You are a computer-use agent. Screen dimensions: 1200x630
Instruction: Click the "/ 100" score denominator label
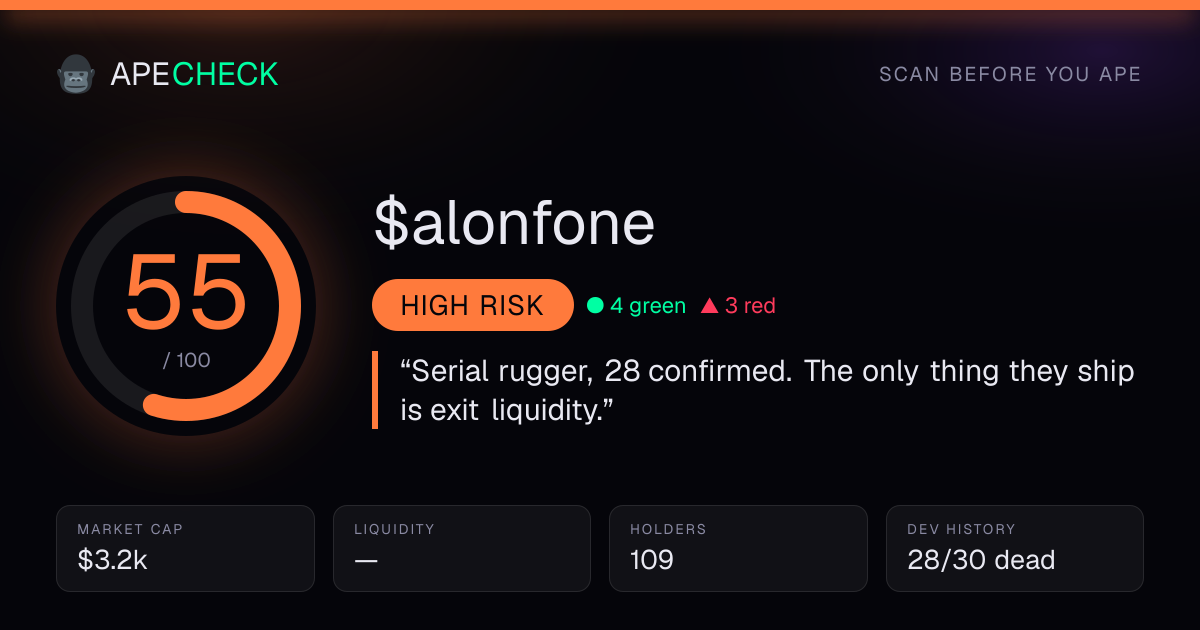pyautogui.click(x=187, y=360)
